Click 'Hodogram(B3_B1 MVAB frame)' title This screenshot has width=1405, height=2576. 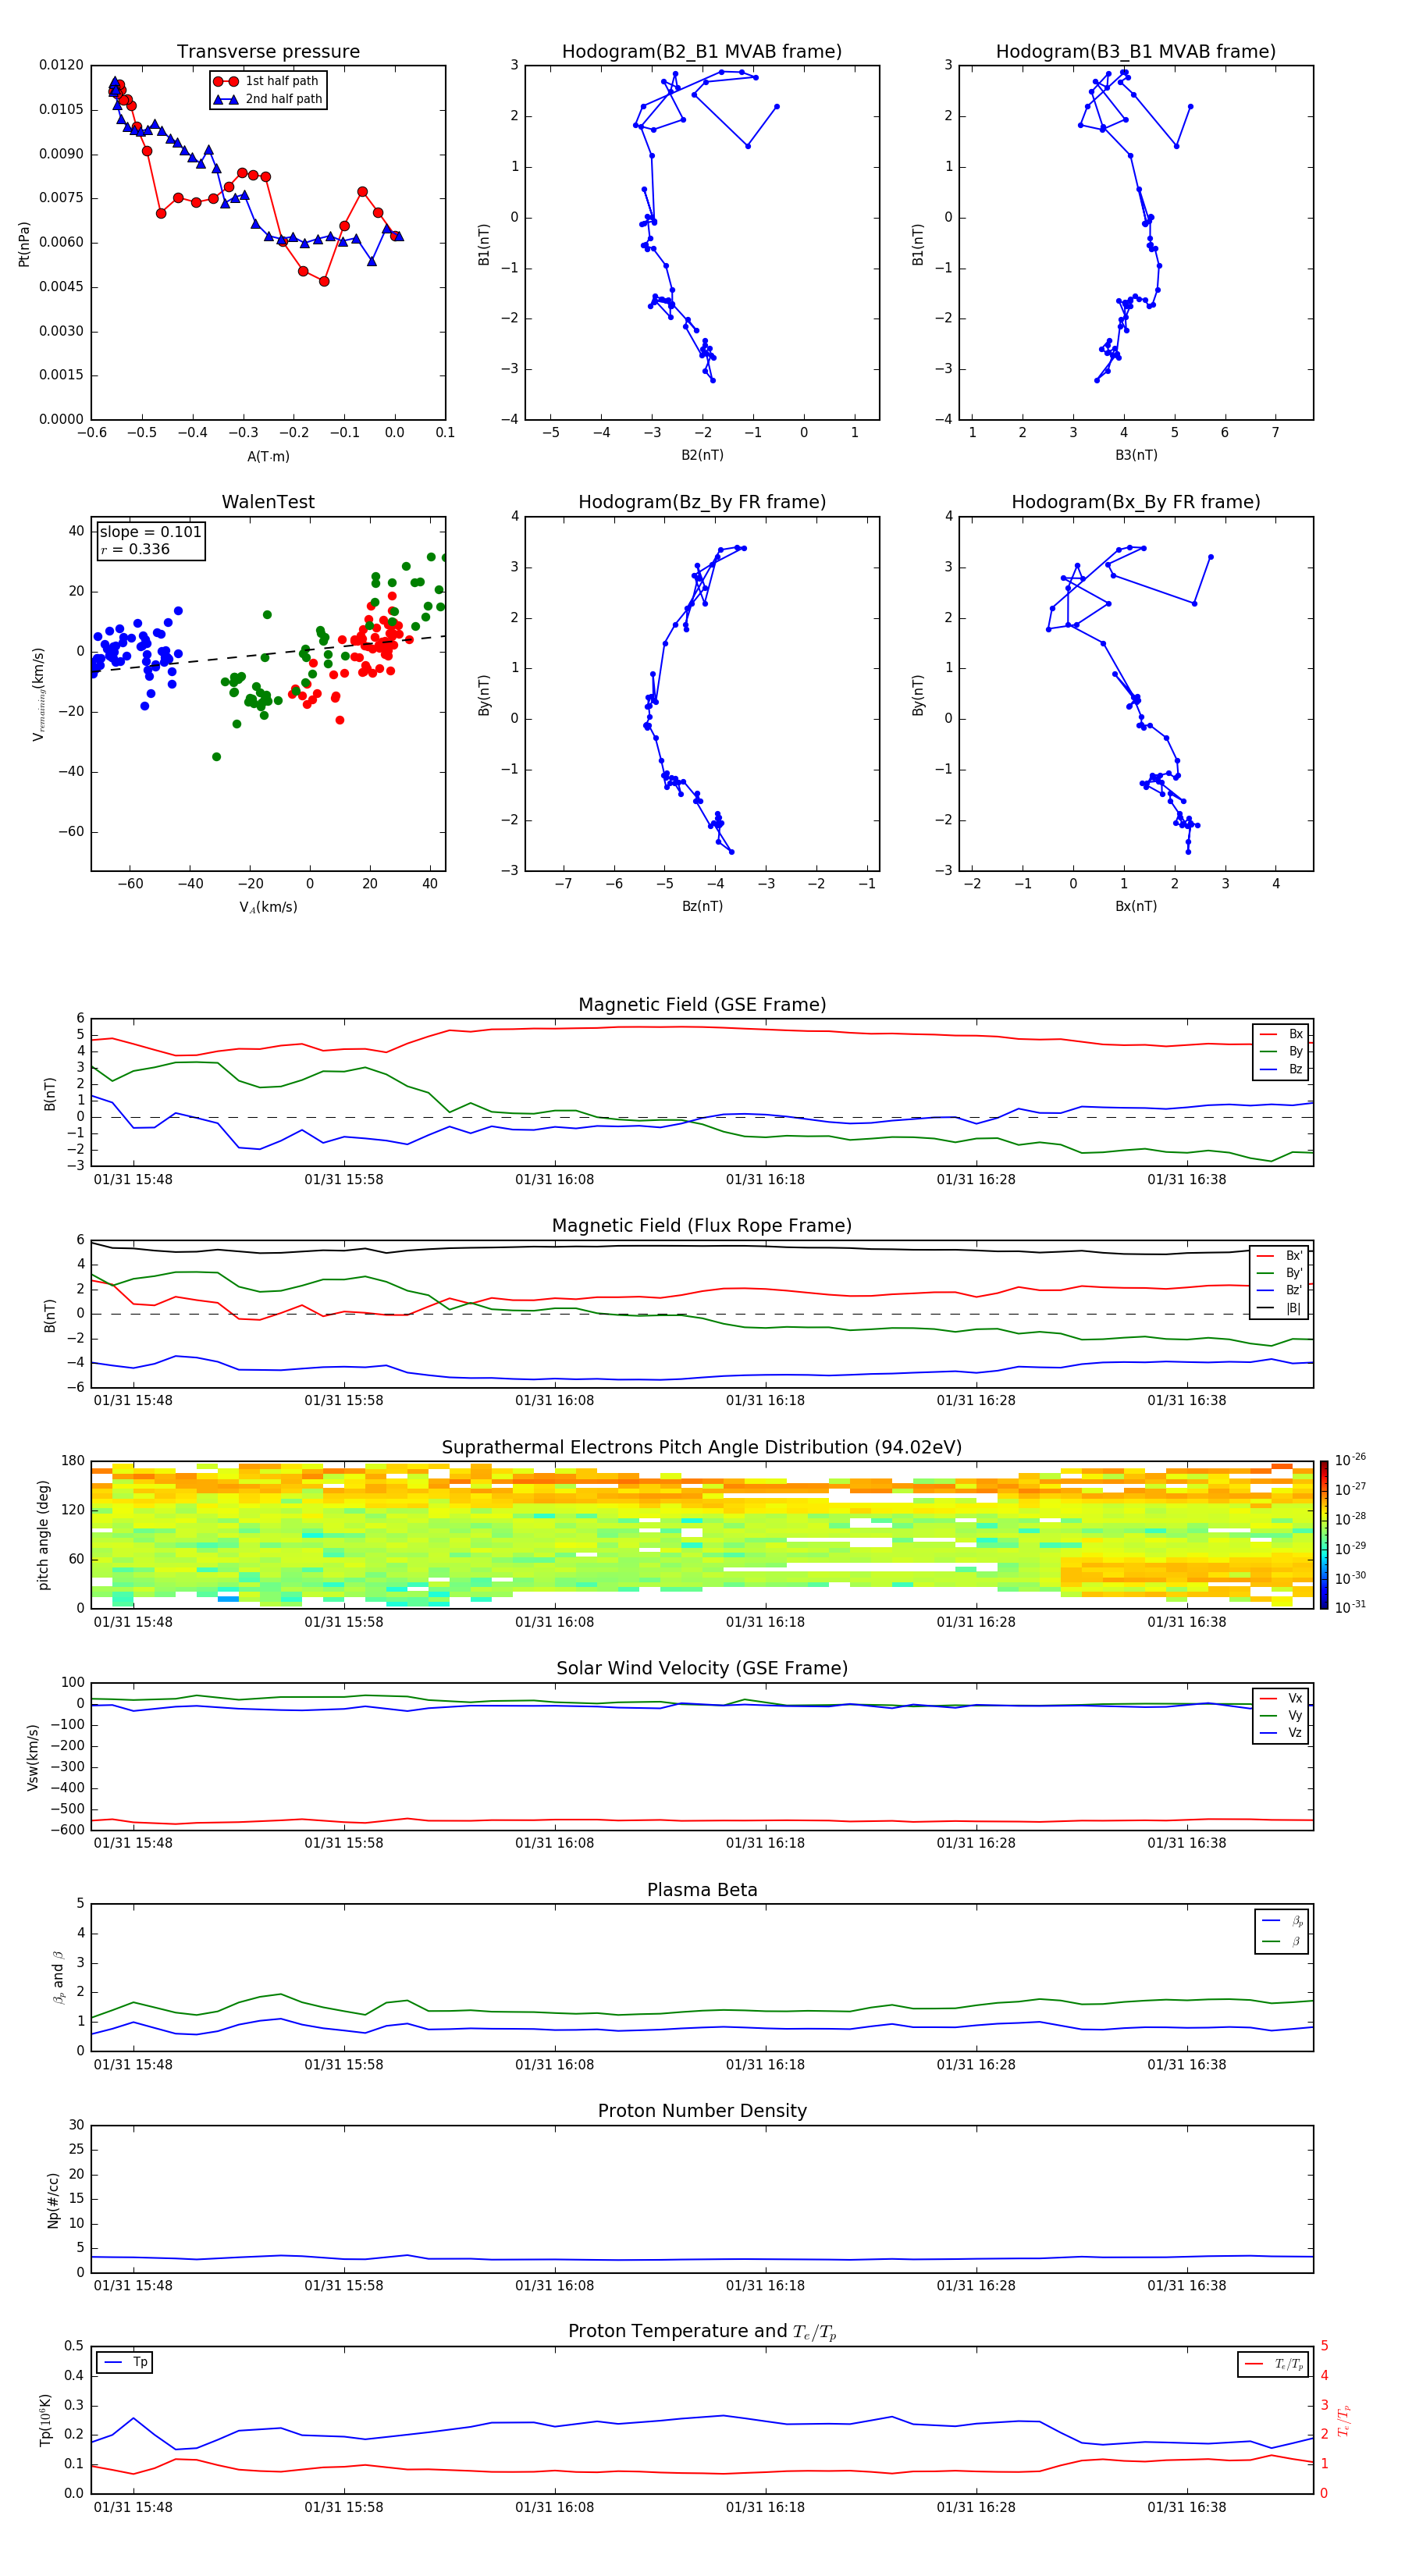1136,52
